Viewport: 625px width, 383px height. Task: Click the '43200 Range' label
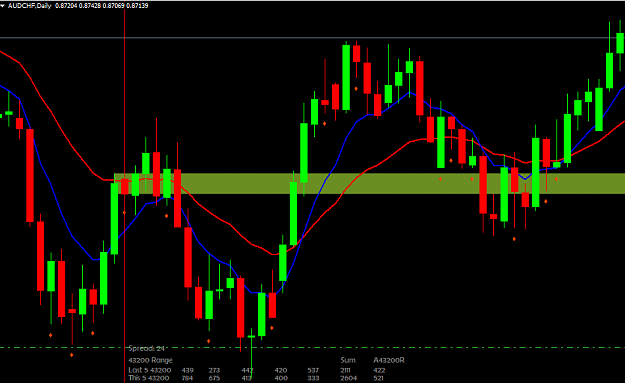click(x=150, y=360)
